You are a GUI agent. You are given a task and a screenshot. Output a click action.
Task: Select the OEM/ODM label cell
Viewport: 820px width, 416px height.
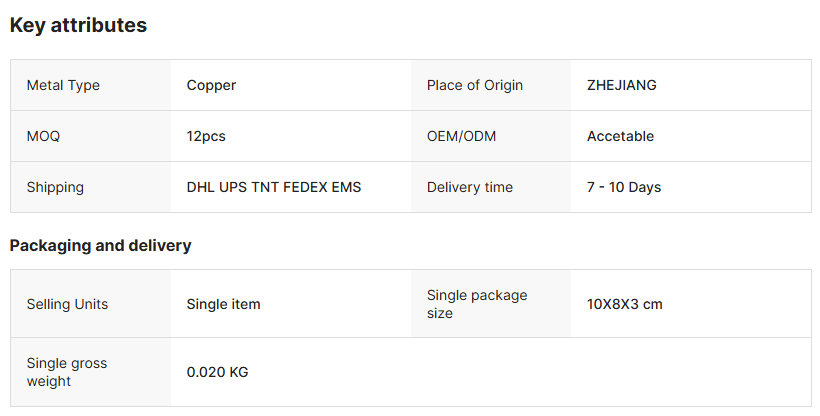click(461, 136)
